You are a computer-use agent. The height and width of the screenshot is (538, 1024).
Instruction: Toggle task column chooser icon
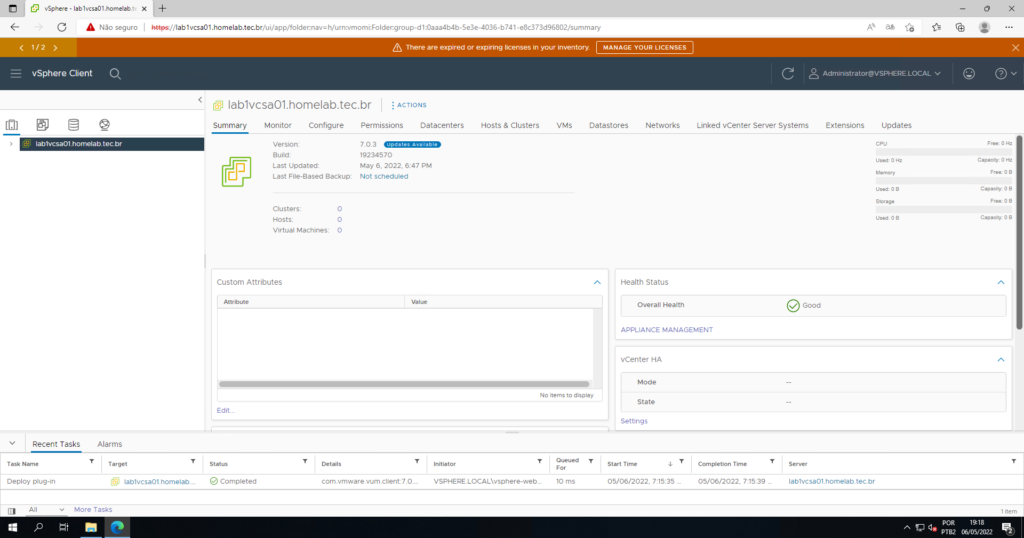tap(11, 511)
